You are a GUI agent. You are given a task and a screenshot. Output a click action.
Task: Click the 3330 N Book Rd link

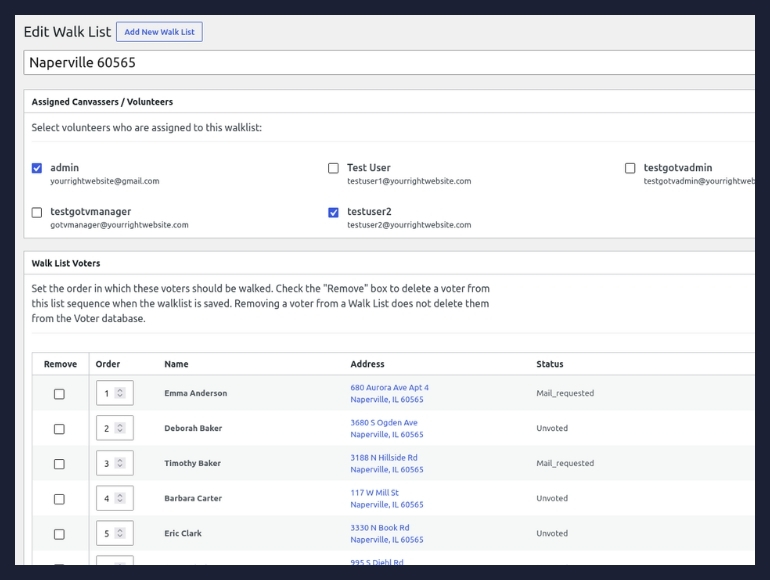tap(380, 527)
